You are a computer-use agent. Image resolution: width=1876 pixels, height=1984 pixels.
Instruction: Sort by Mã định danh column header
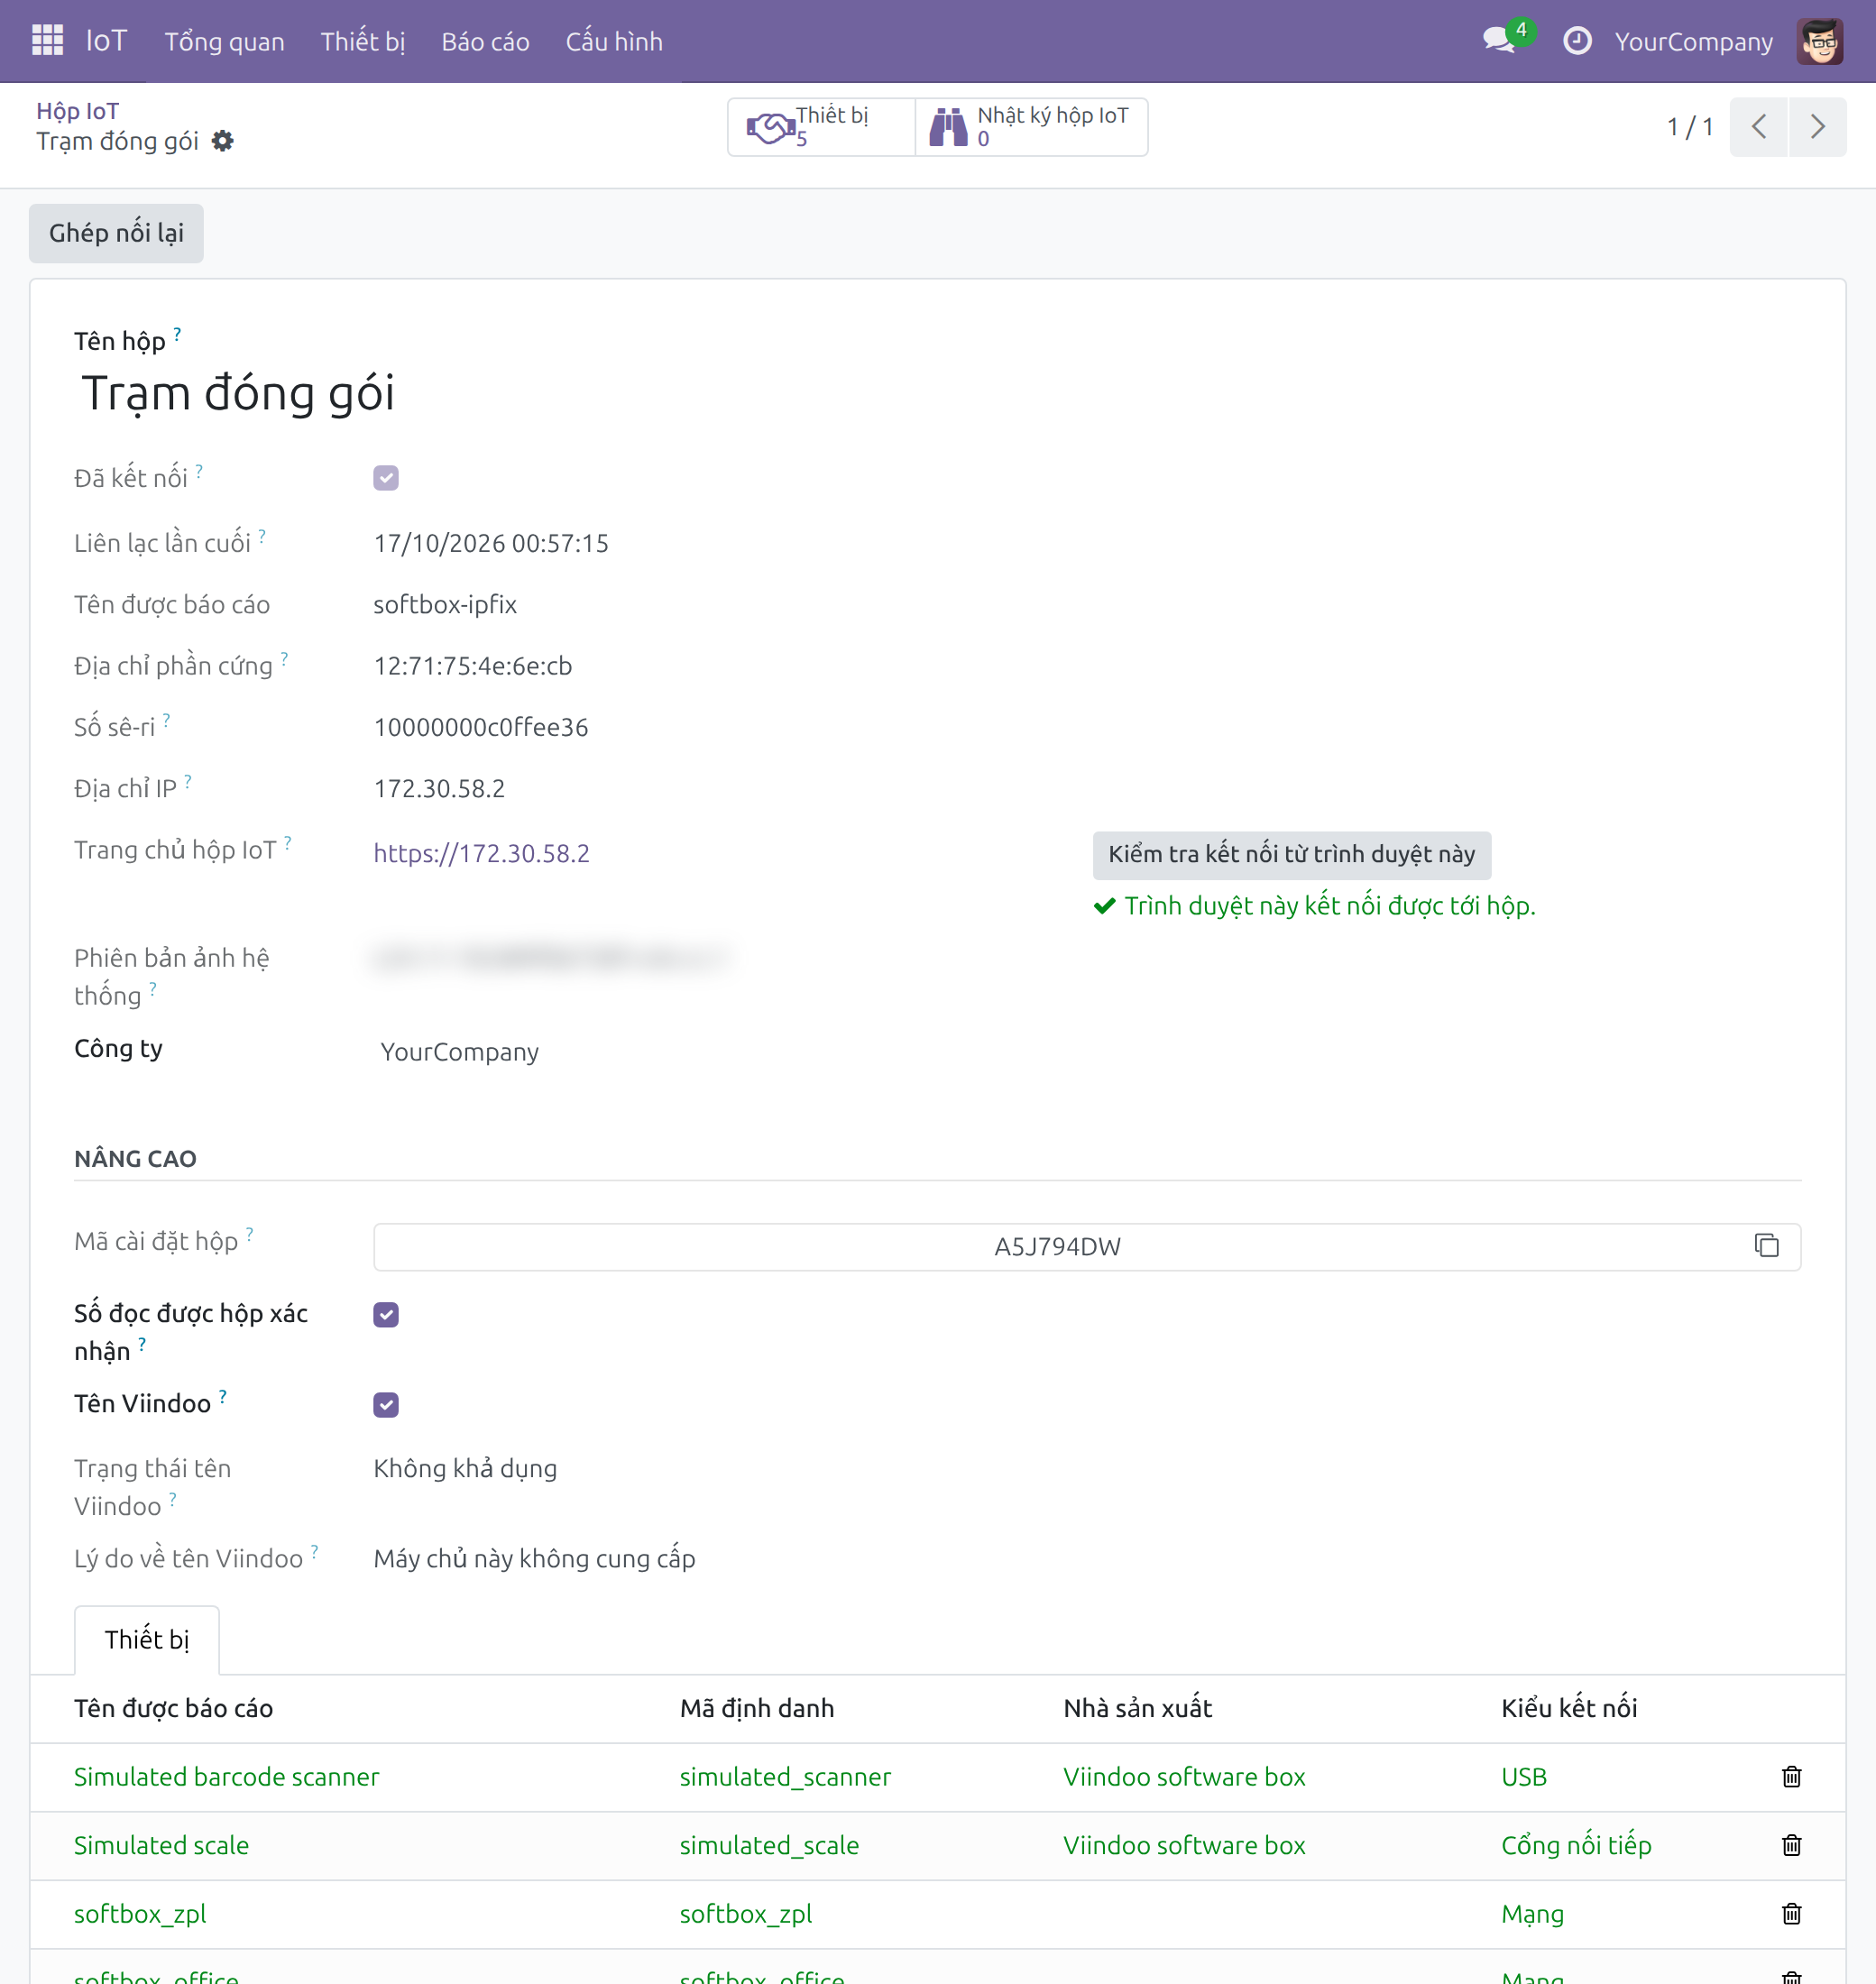757,1708
